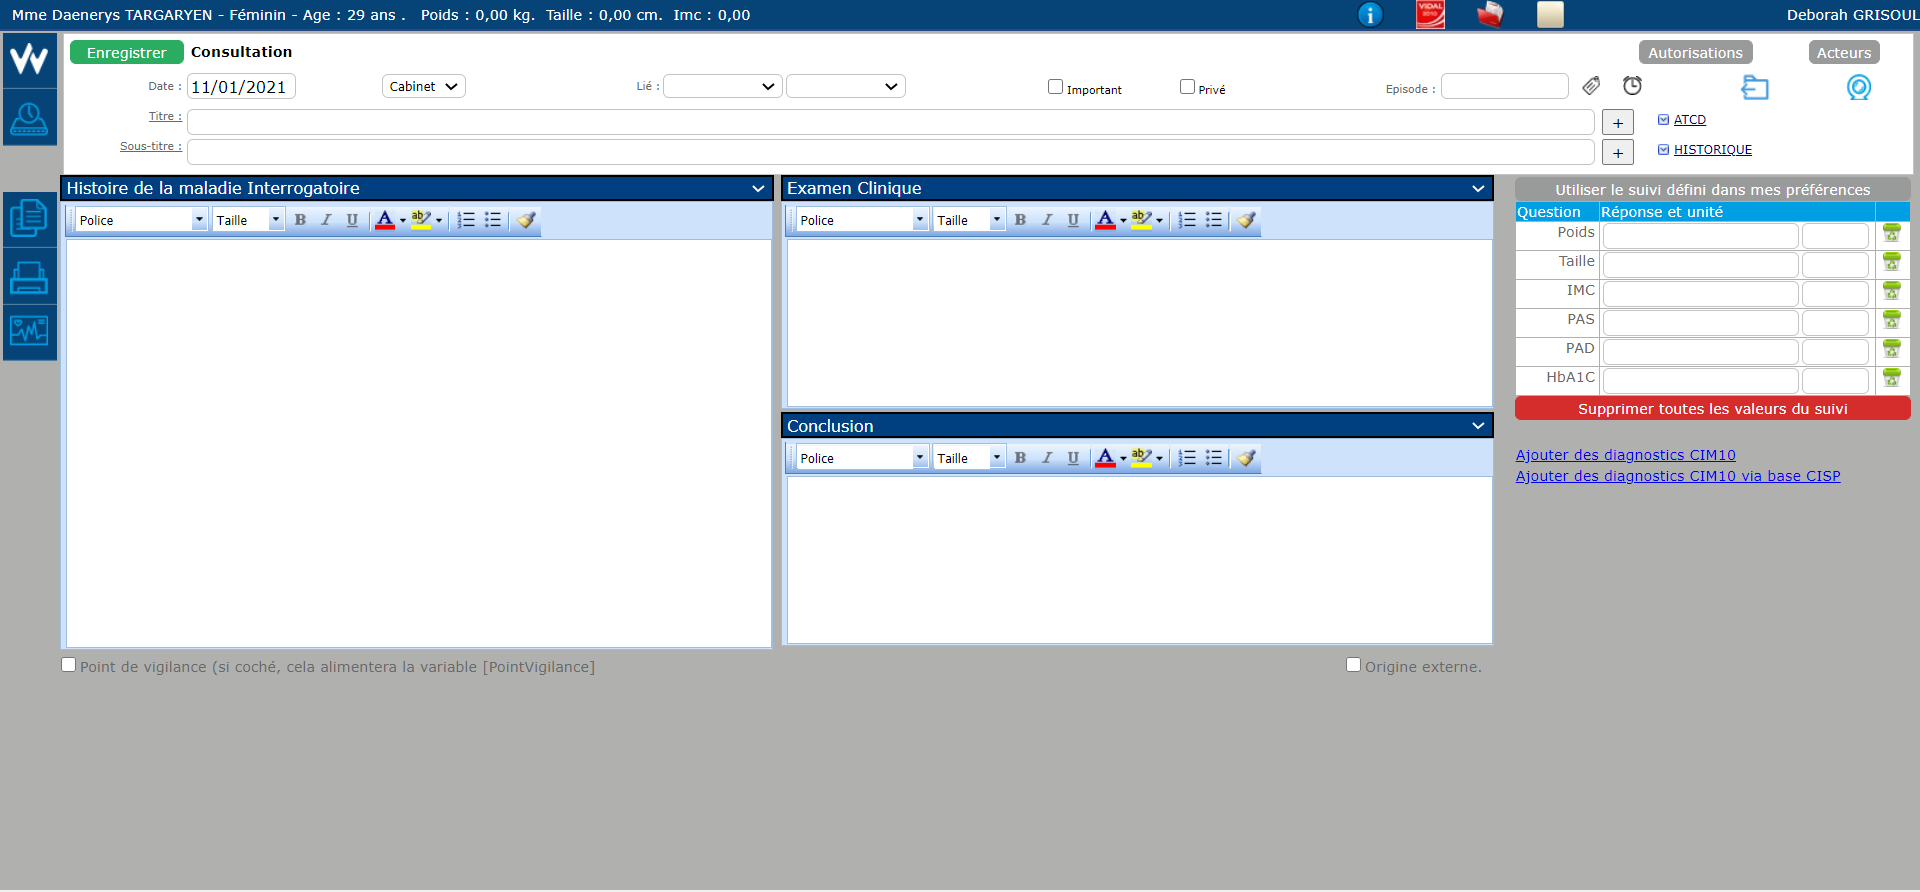Toggle underline in Histoire de la maladie editor
The image size is (1920, 892).
point(352,220)
